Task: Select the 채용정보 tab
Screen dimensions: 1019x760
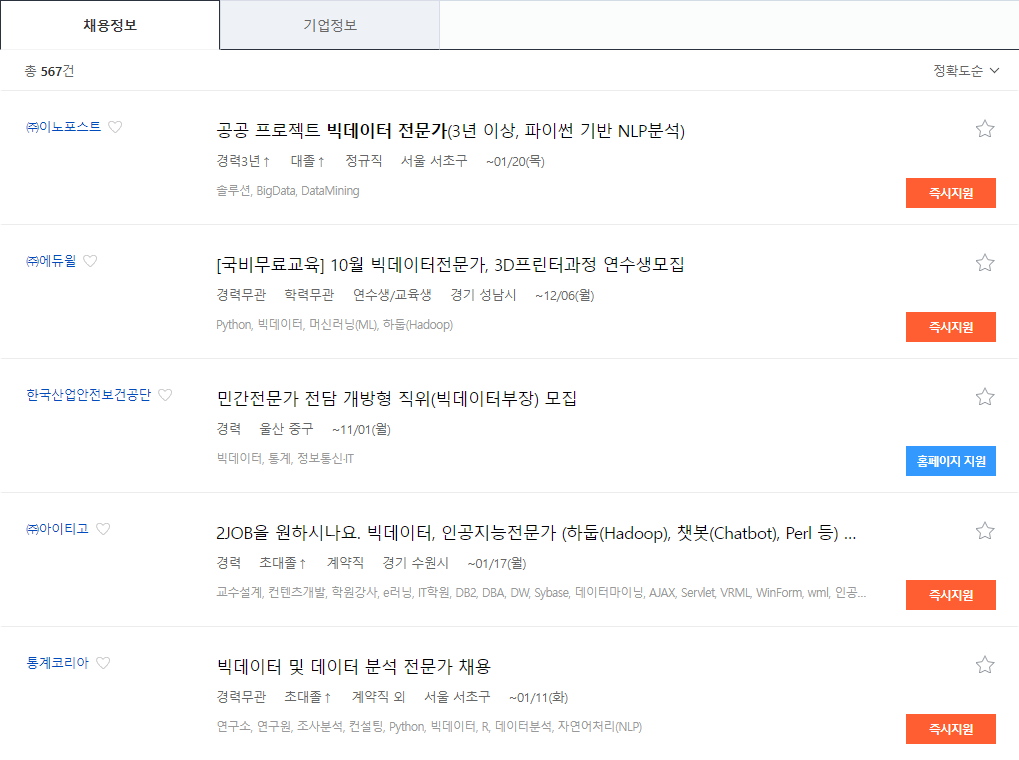Action: (110, 25)
